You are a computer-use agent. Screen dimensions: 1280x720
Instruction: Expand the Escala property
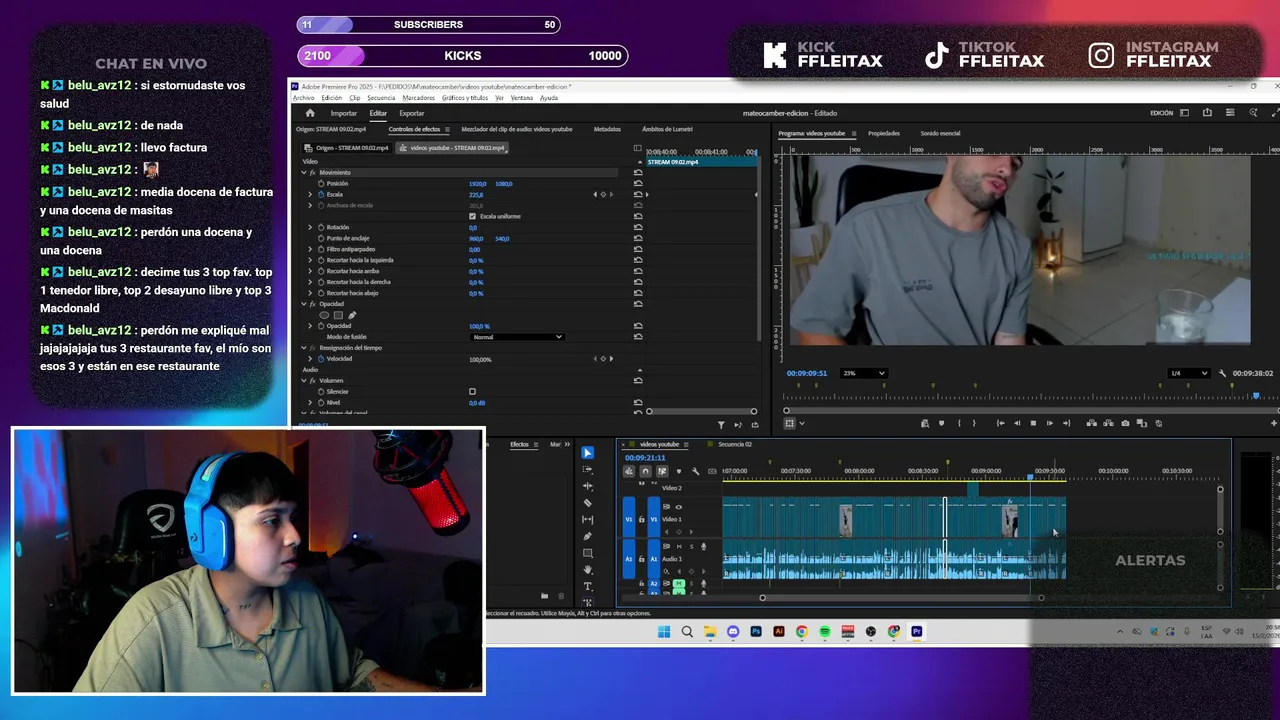click(310, 195)
